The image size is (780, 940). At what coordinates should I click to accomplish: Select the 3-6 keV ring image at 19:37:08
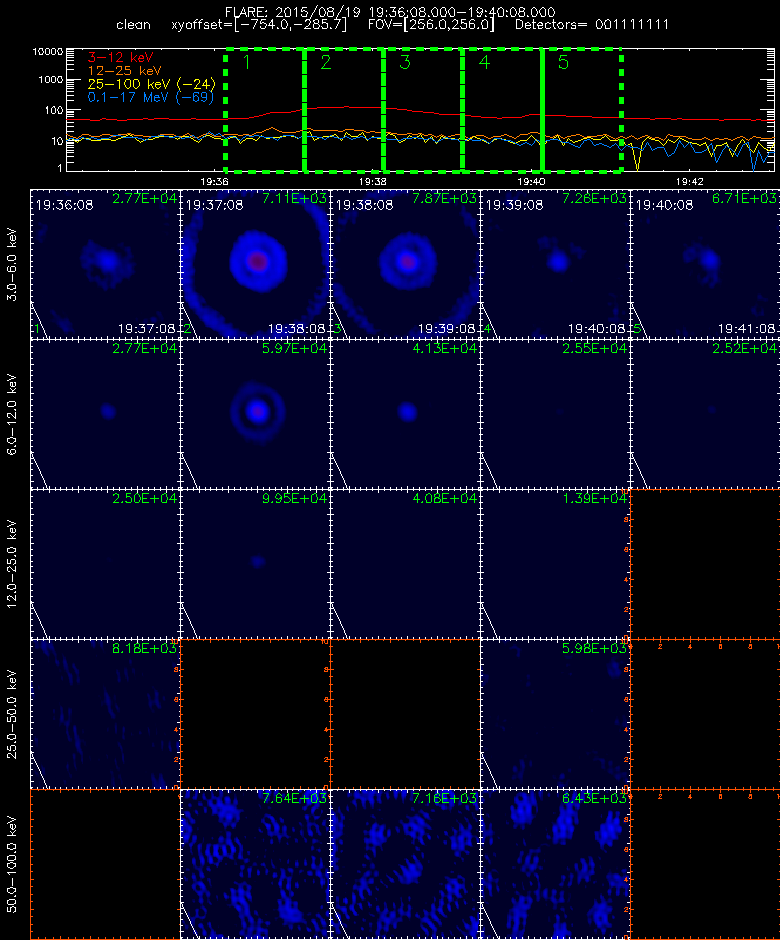pos(255,264)
